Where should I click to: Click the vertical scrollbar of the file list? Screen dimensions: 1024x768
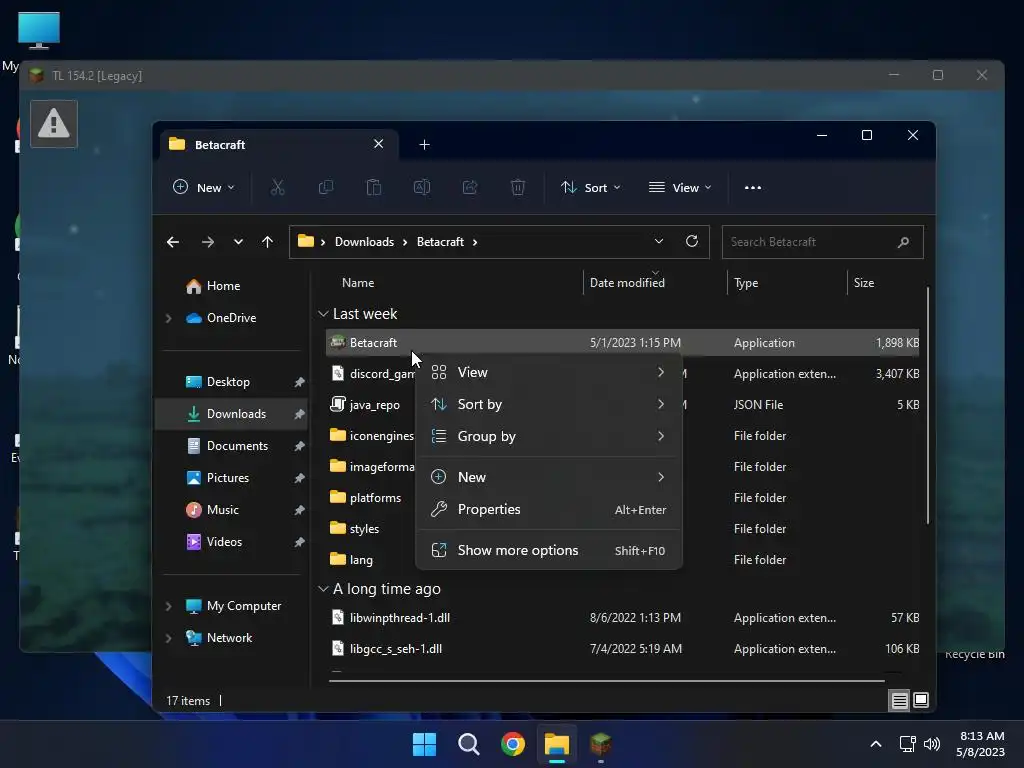(927, 405)
